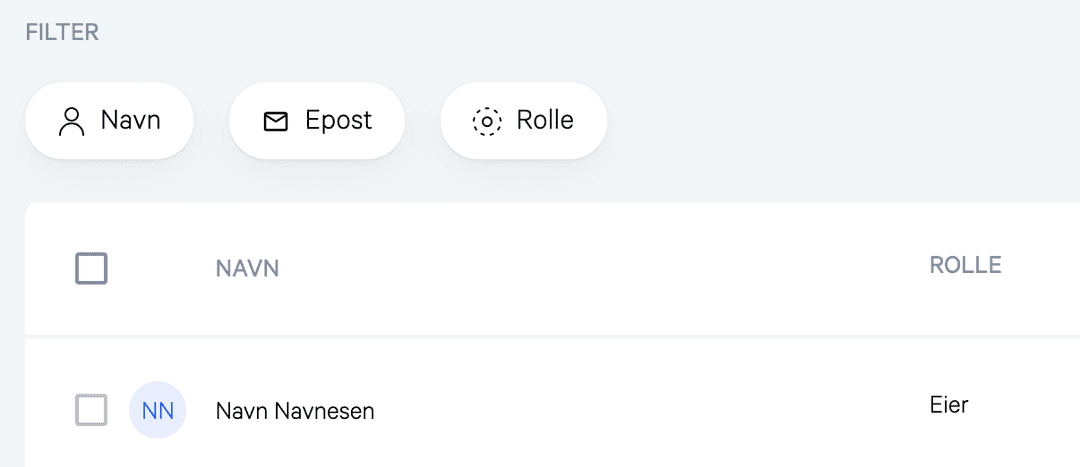This screenshot has height=467, width=1080.
Task: Sort the table by NAVN column header
Action: coord(247,269)
